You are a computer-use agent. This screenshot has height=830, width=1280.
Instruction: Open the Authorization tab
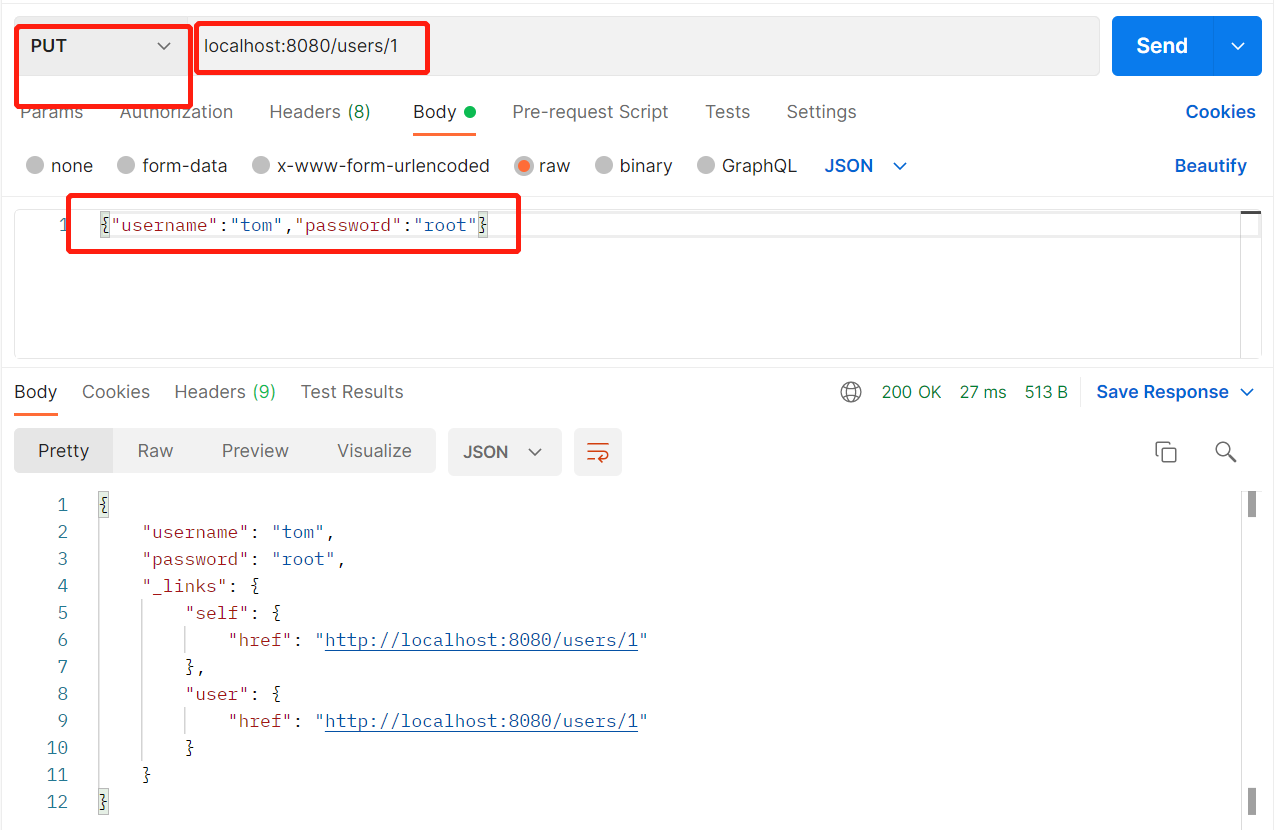176,112
